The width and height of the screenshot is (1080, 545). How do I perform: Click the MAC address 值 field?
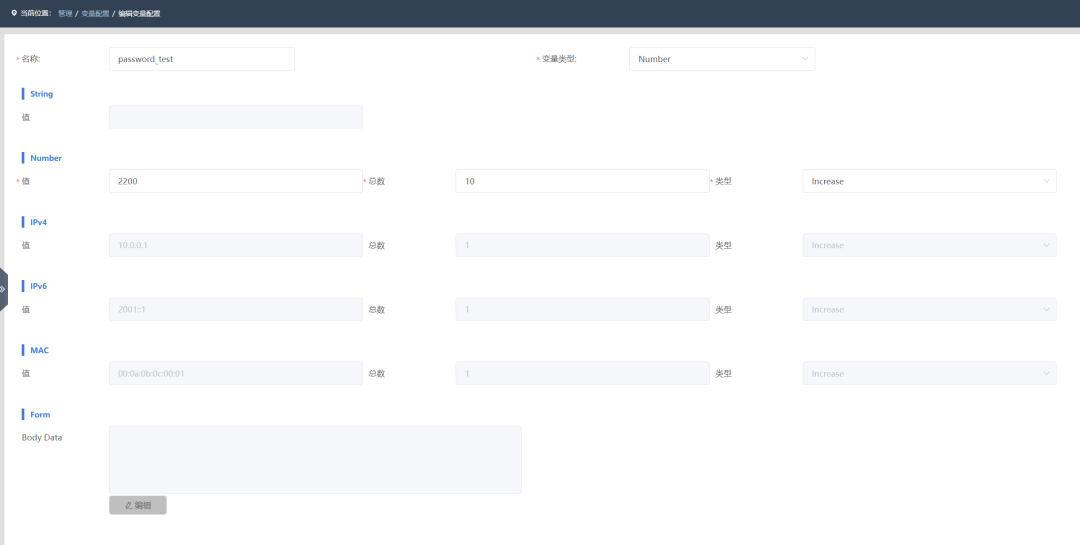[235, 373]
